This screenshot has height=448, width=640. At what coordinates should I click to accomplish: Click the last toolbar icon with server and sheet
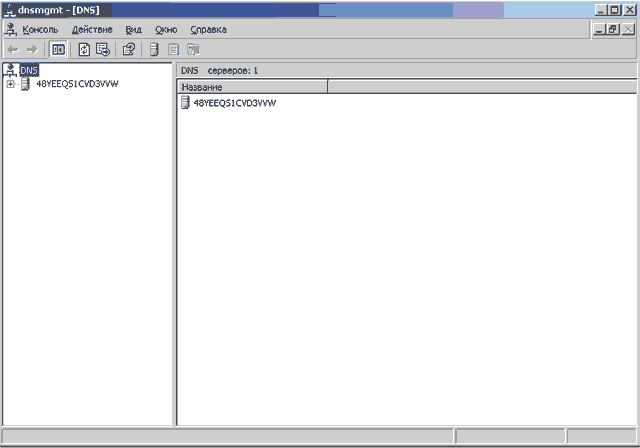(193, 50)
